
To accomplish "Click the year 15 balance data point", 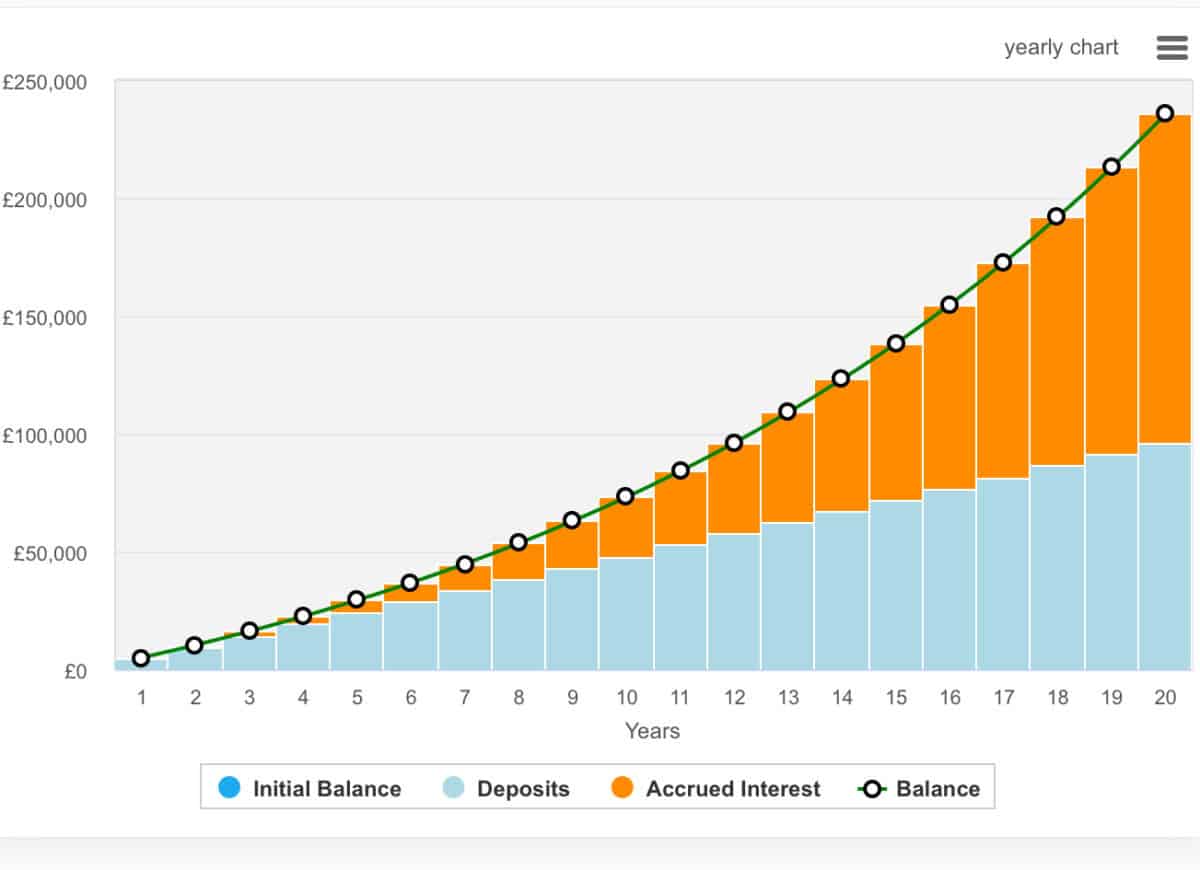I will click(896, 343).
